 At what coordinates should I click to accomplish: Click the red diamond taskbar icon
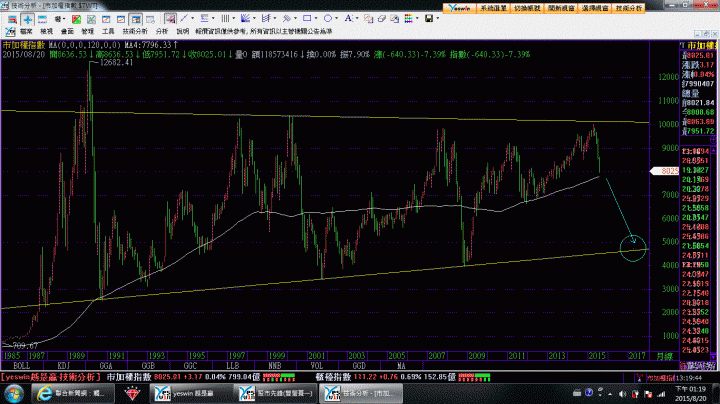[132, 393]
